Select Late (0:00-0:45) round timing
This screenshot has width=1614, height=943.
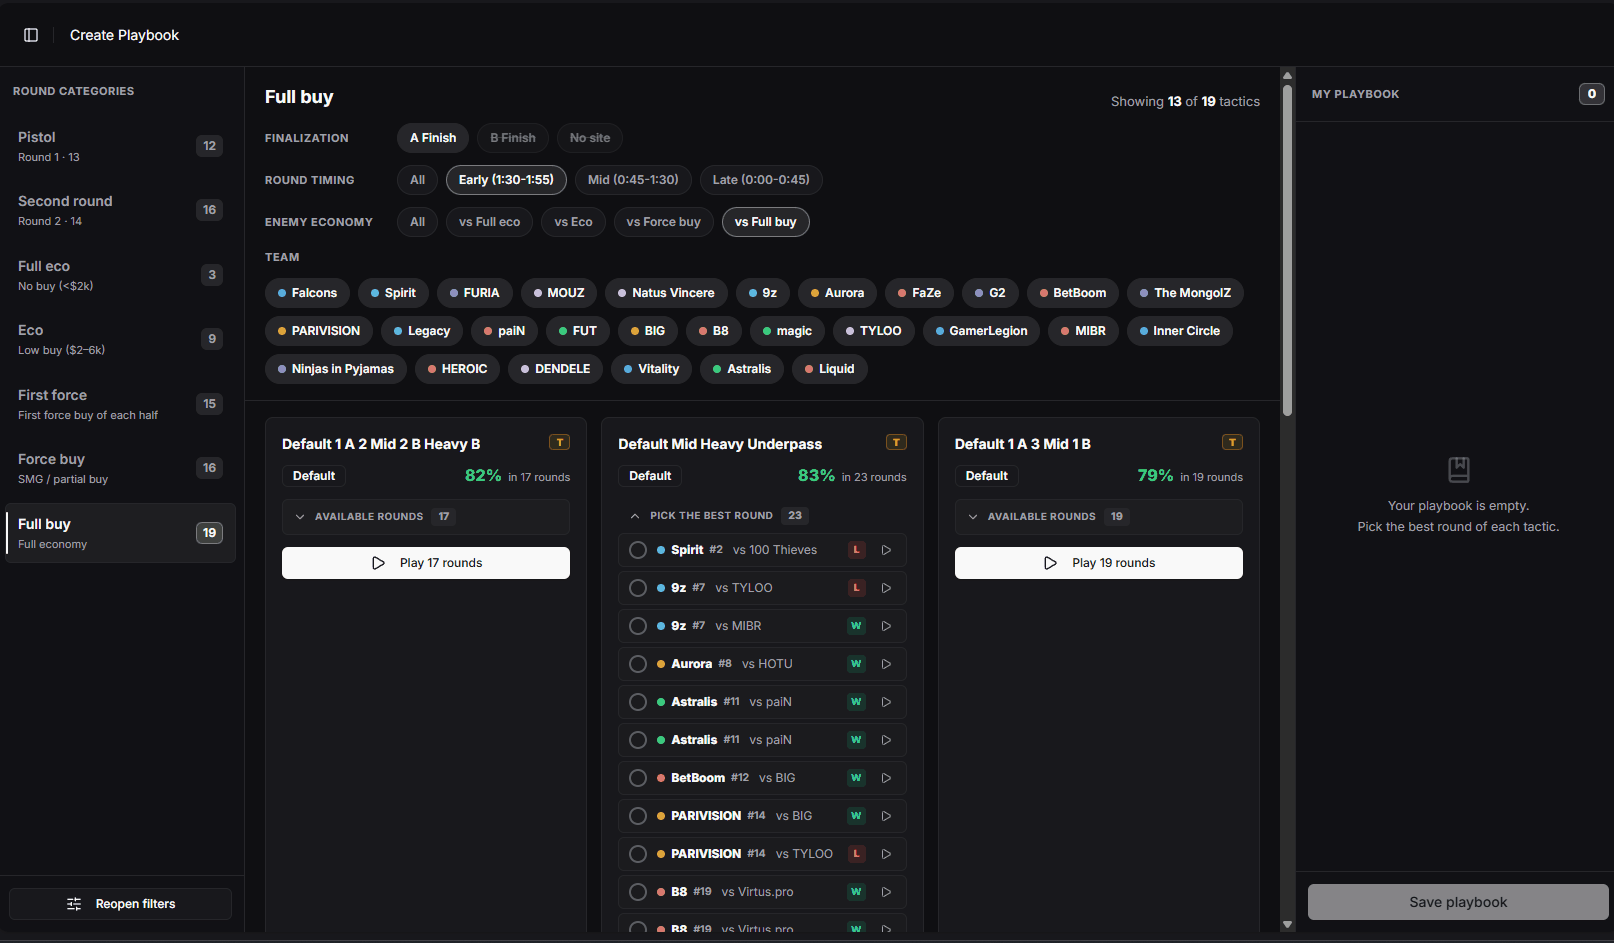[761, 180]
